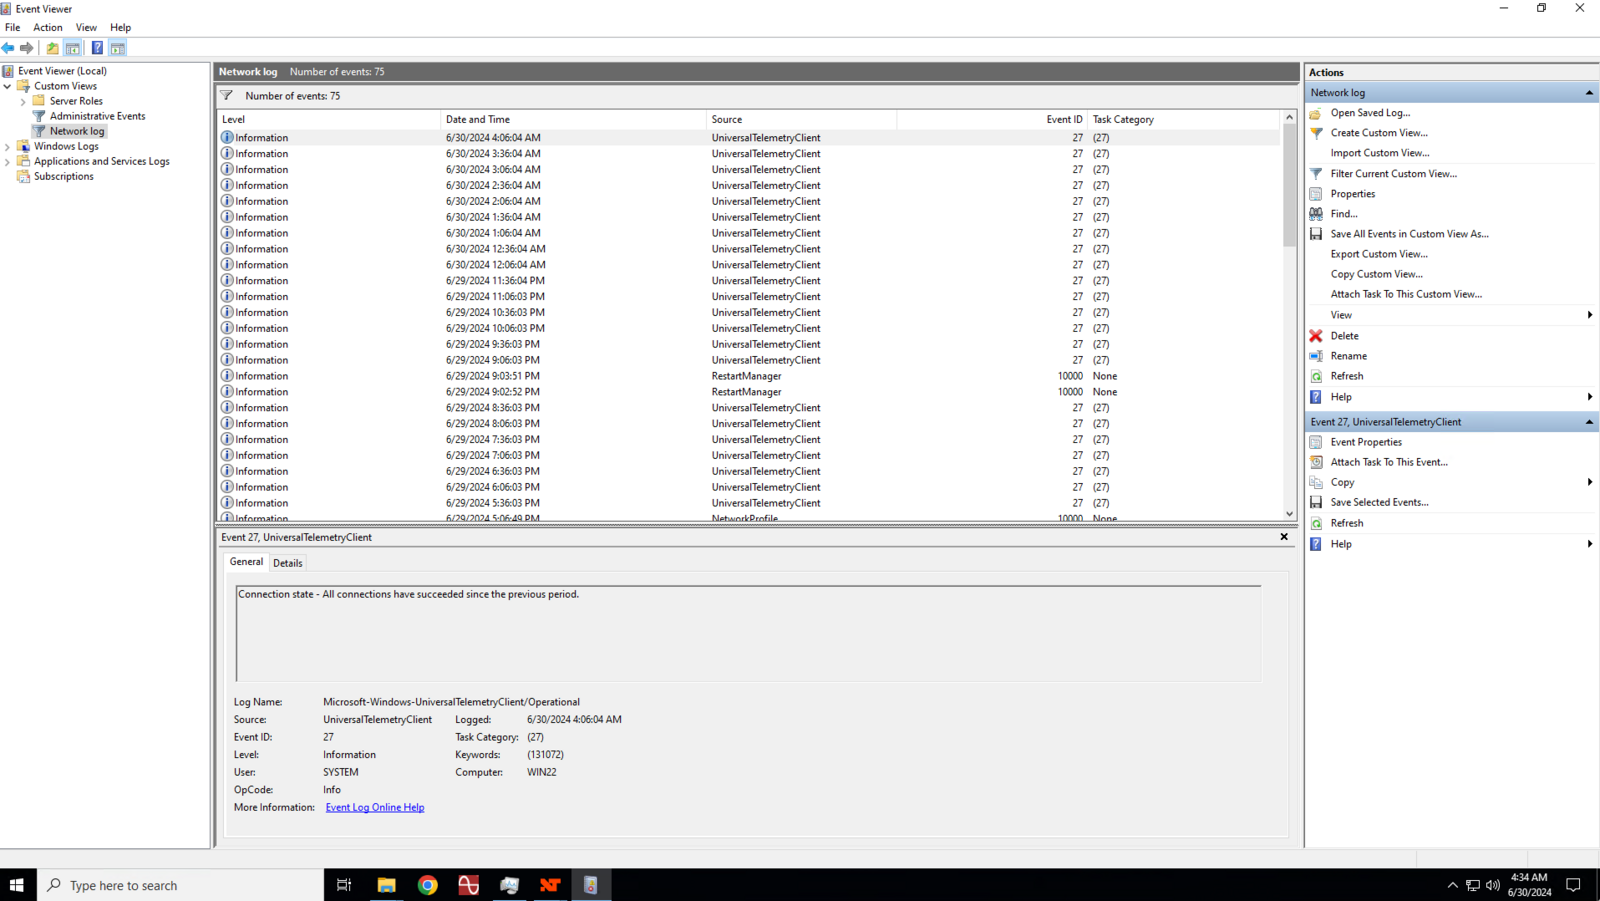The height and width of the screenshot is (901, 1600).
Task: Open Filter Current Custom View
Action: 1393,174
